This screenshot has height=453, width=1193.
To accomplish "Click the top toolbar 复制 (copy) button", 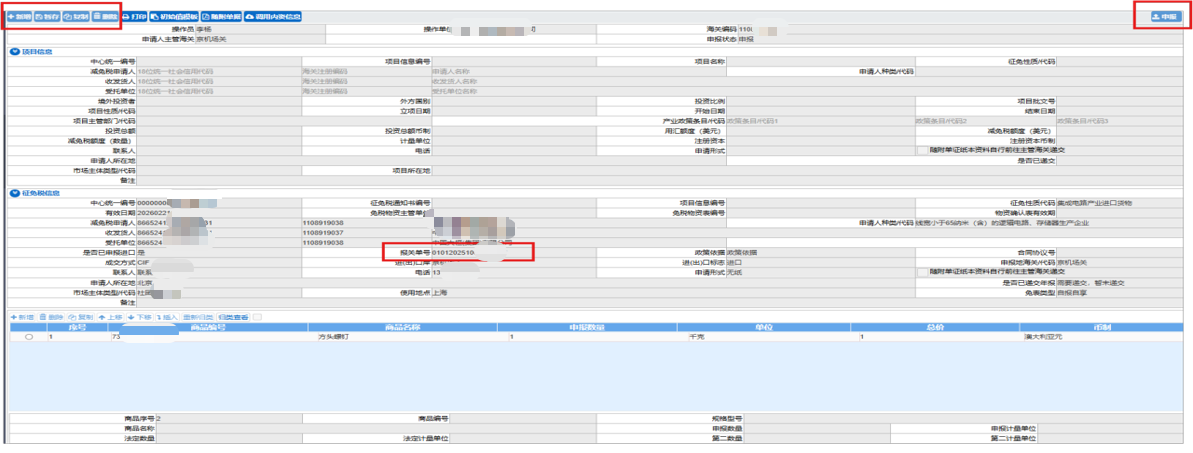I will (x=76, y=17).
